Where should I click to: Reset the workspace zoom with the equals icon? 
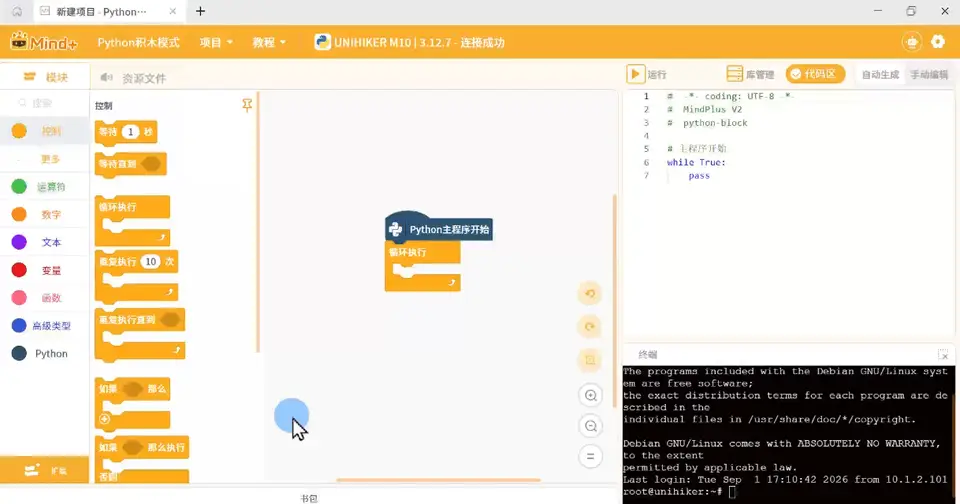pos(590,457)
